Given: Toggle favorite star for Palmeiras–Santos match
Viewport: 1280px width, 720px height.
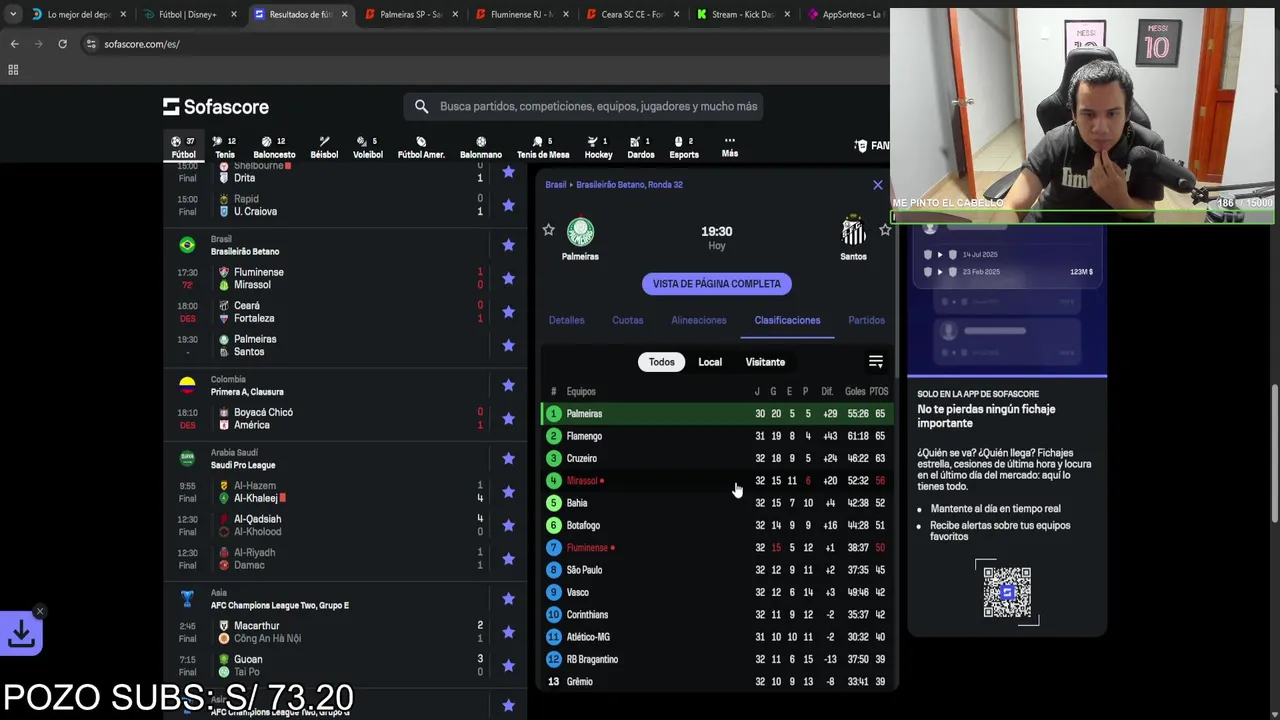Looking at the screenshot, I should (508, 345).
